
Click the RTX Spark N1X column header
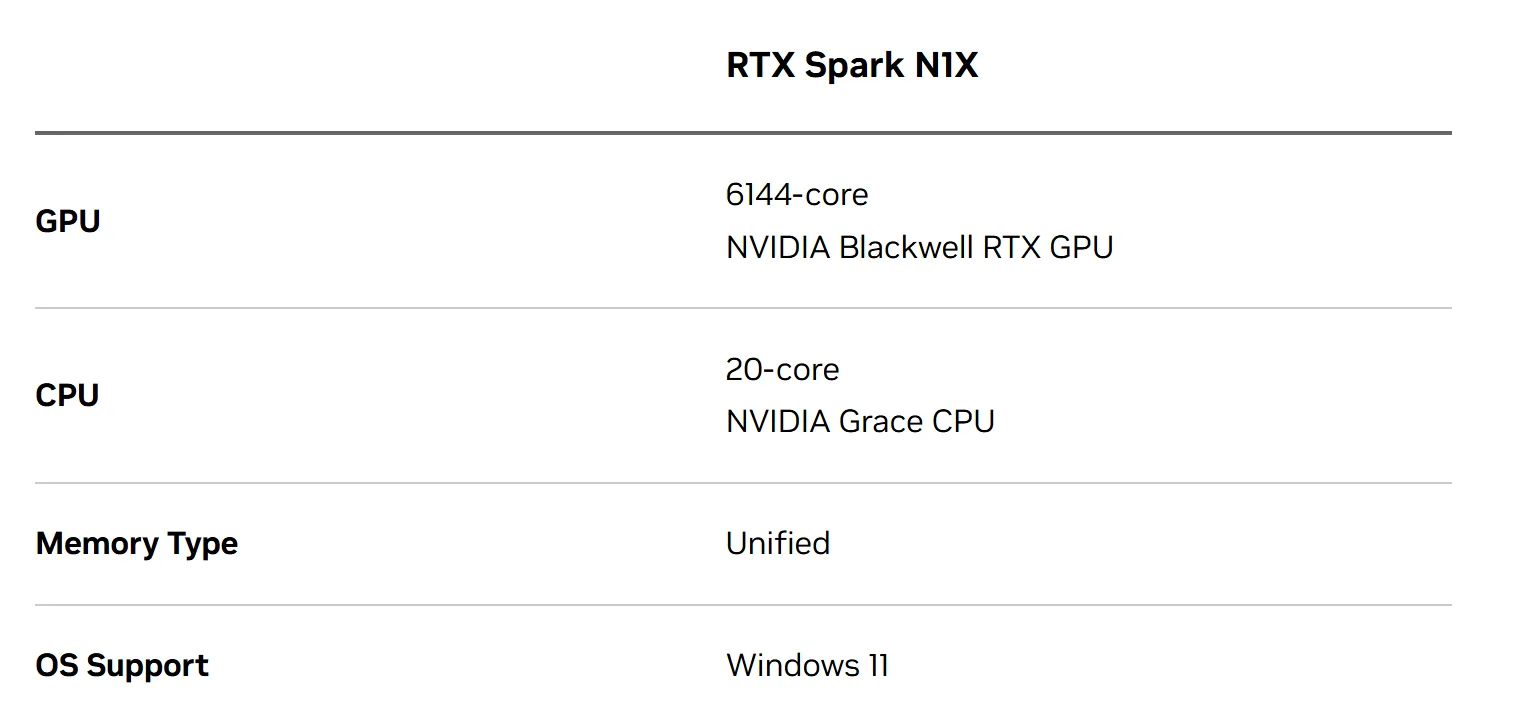[x=852, y=65]
